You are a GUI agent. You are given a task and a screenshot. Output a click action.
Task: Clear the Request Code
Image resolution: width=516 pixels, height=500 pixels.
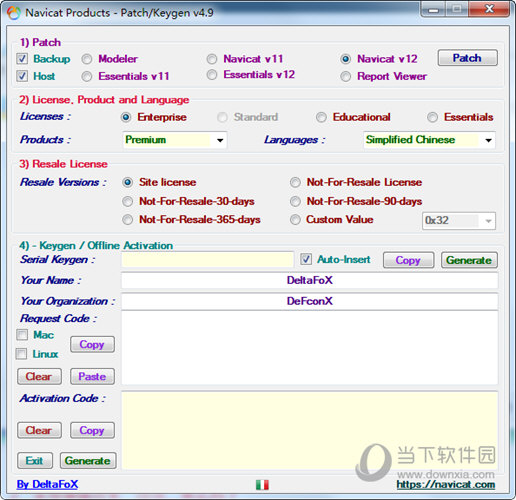click(x=39, y=376)
